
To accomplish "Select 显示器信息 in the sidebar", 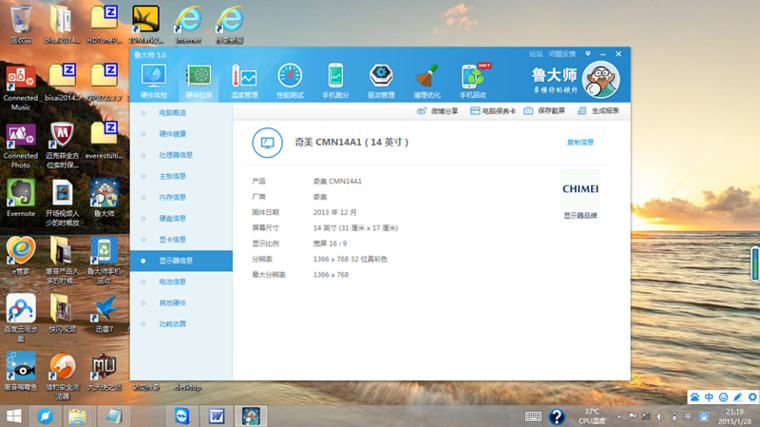I will (181, 261).
